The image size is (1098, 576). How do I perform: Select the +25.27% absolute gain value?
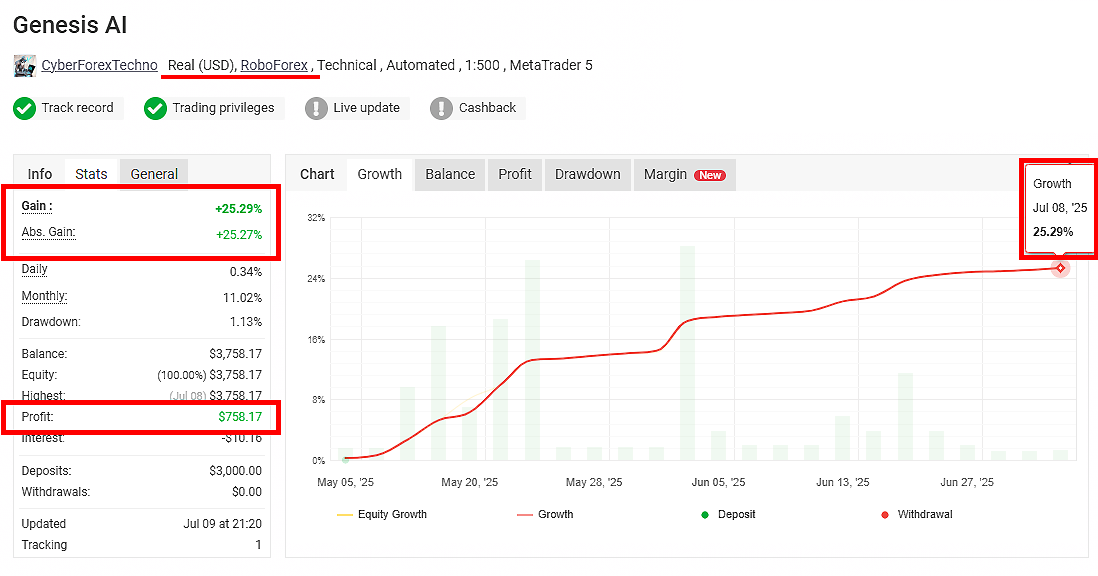tap(239, 234)
